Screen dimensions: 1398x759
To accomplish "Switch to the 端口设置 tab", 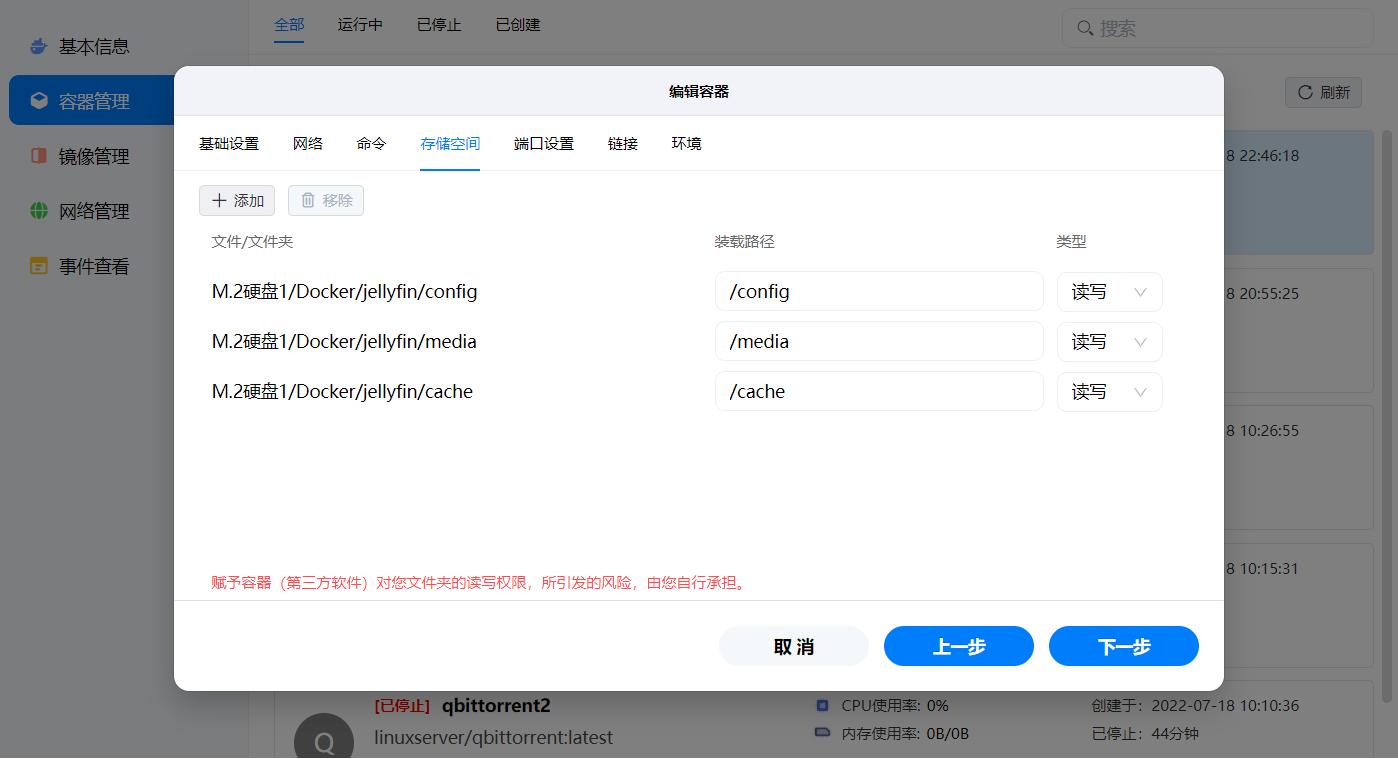I will point(543,143).
